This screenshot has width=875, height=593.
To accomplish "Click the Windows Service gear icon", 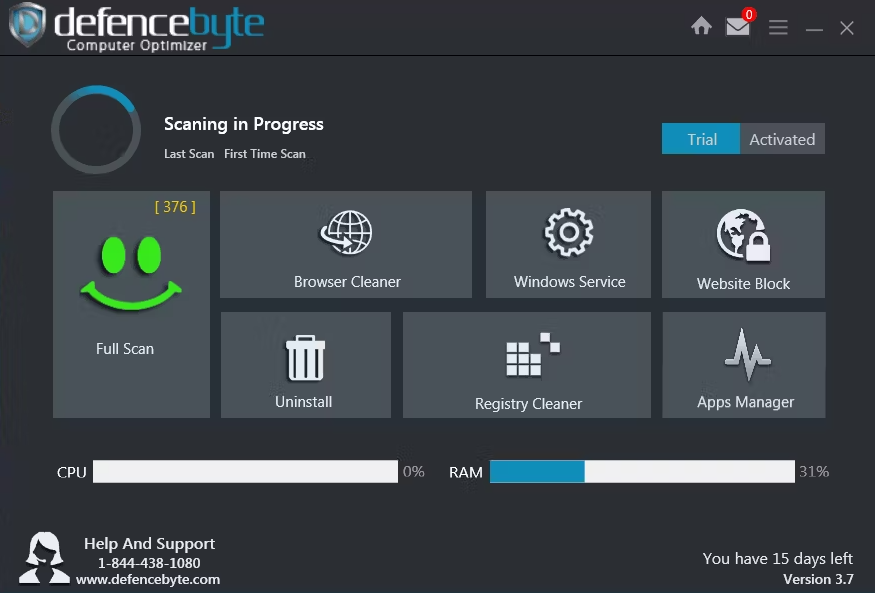I will coord(569,232).
